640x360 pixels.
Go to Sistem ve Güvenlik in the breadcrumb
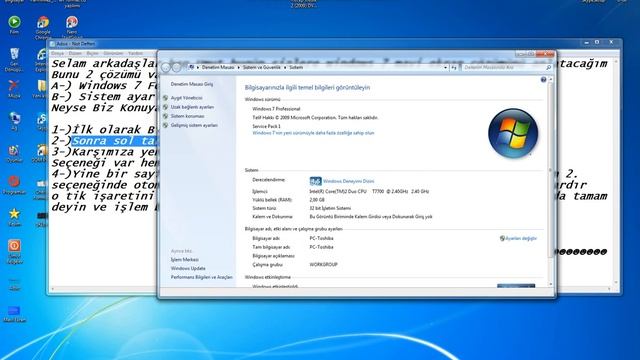tap(262, 67)
